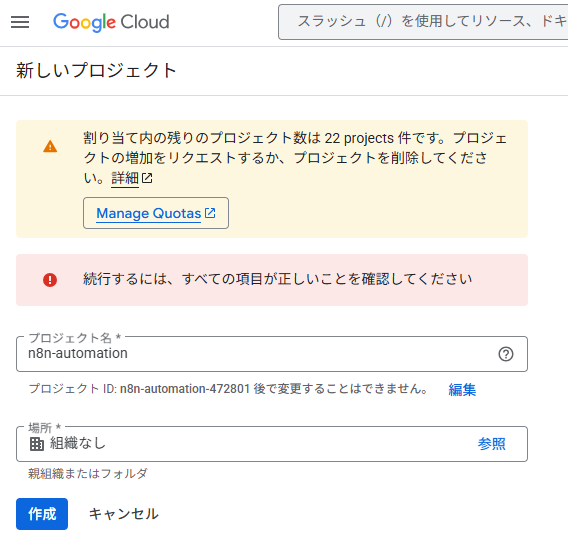Click the キャンセル cancel button
Viewport: 568px width, 550px height.
(124, 514)
